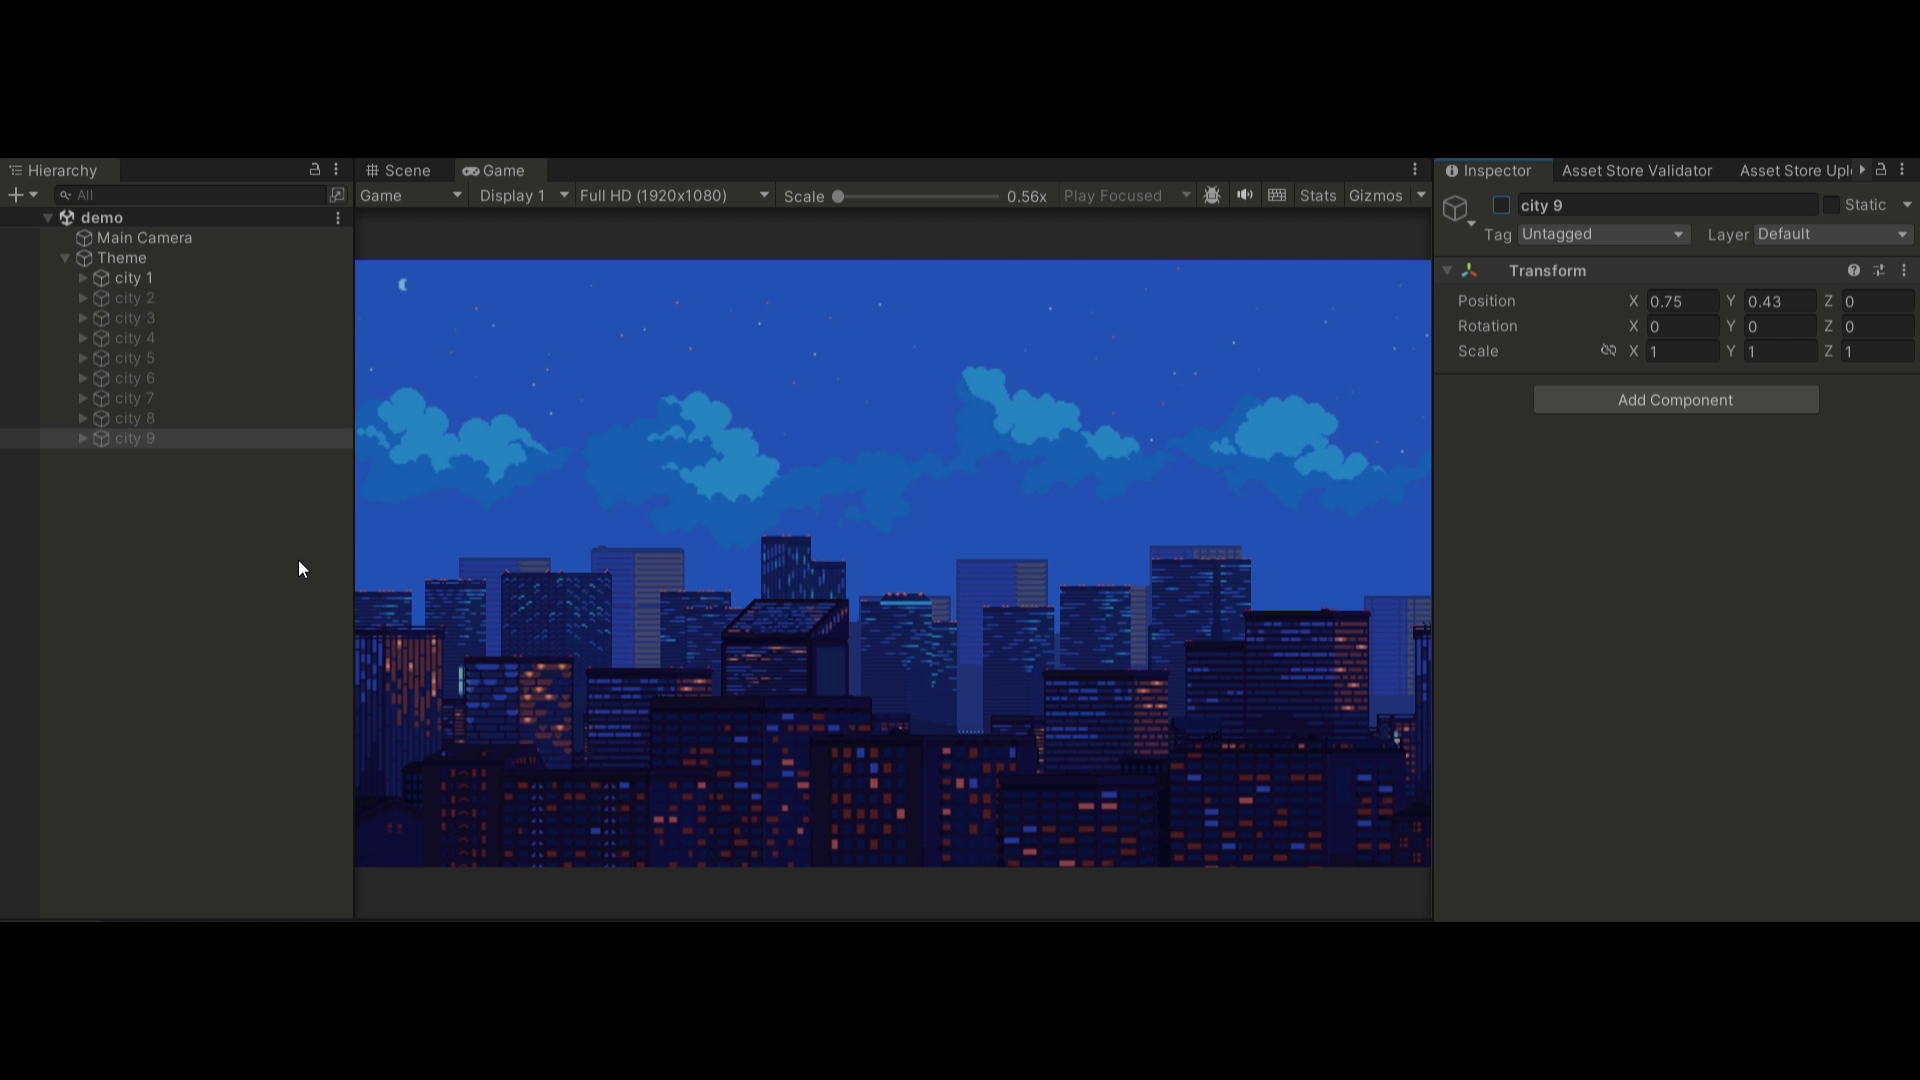Screen dimensions: 1920x1080
Task: Expand the city 3 foldout
Action: click(x=83, y=318)
